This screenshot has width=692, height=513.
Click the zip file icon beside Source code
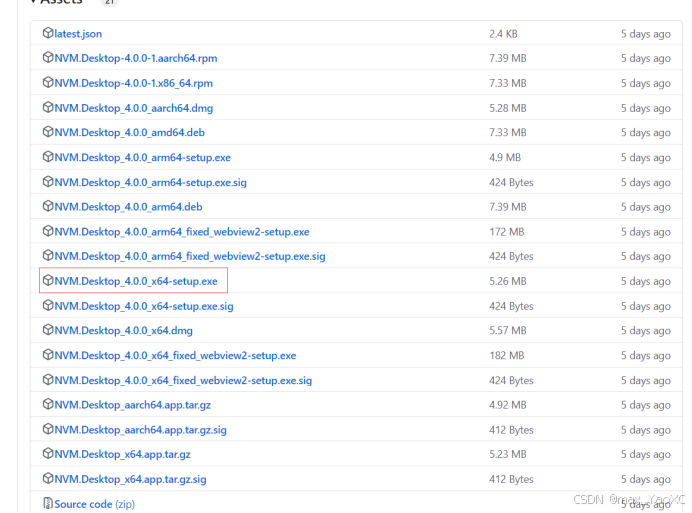(x=48, y=503)
